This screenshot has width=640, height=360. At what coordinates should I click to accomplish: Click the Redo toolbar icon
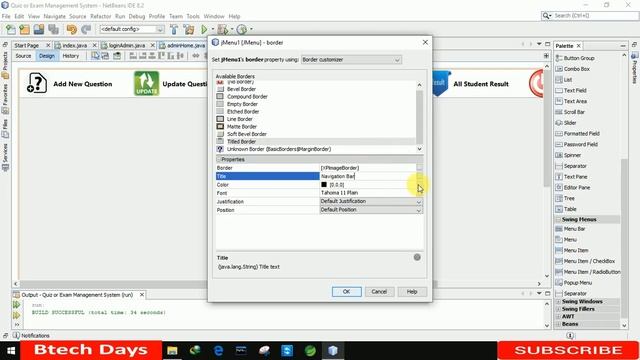[86, 29]
